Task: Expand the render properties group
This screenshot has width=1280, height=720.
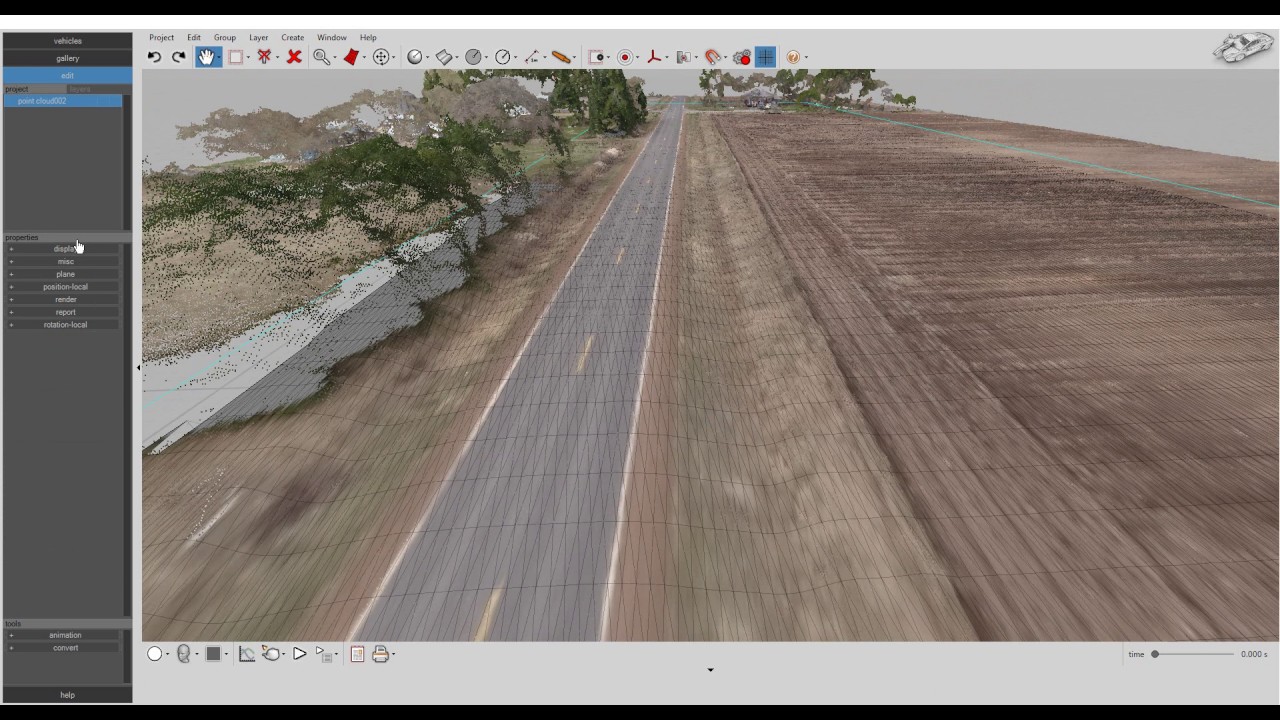Action: (65, 300)
